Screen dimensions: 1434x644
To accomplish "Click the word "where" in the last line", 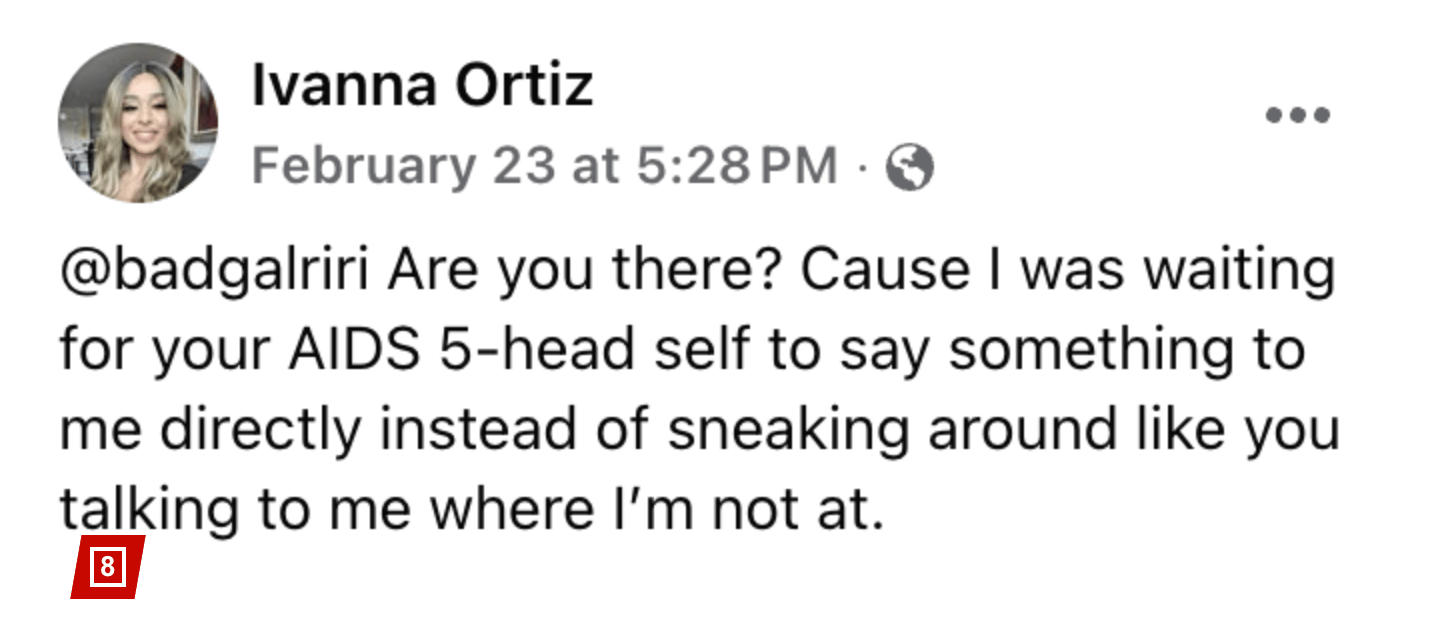I will (x=510, y=511).
